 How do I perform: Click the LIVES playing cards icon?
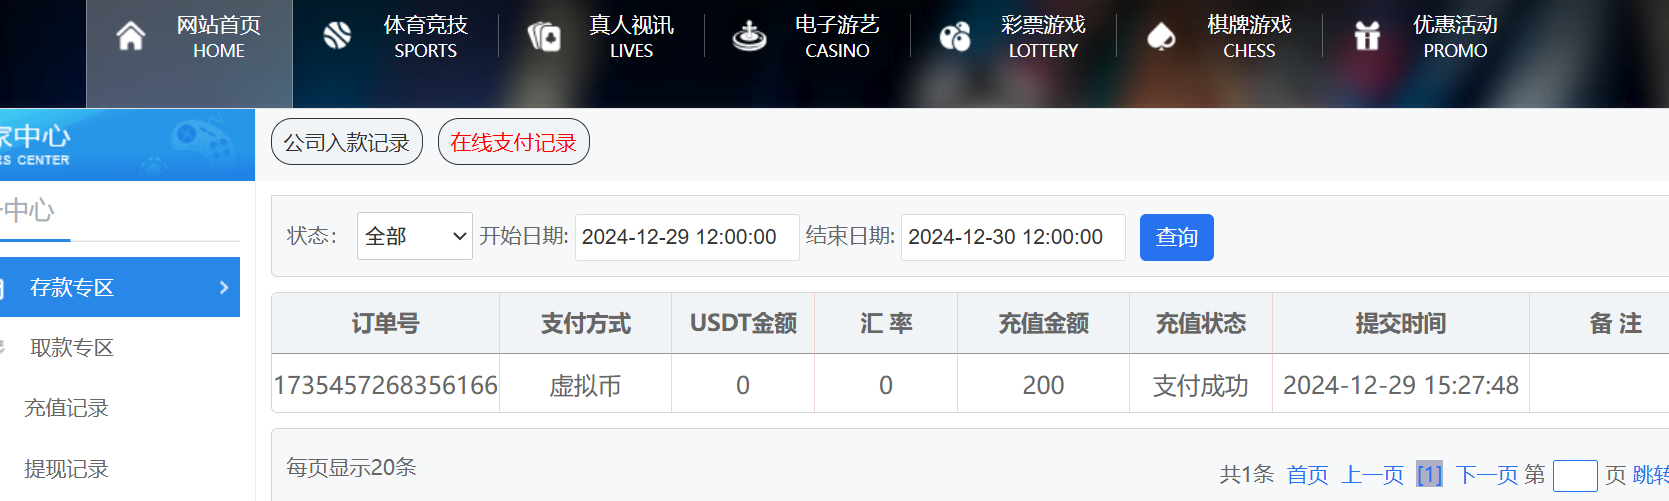point(544,37)
